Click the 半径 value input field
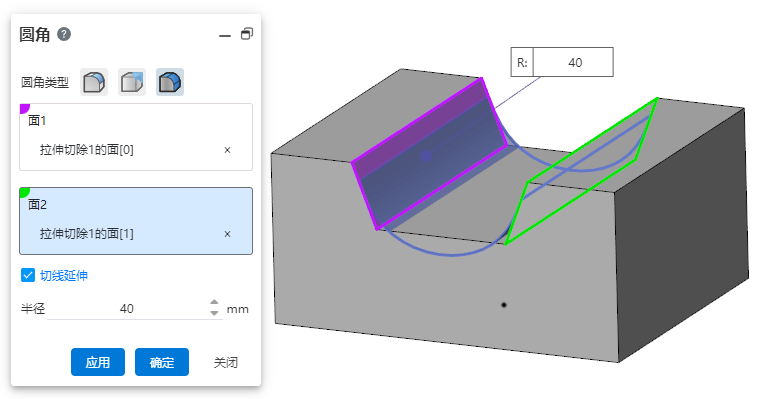This screenshot has width=764, height=399. pos(127,309)
